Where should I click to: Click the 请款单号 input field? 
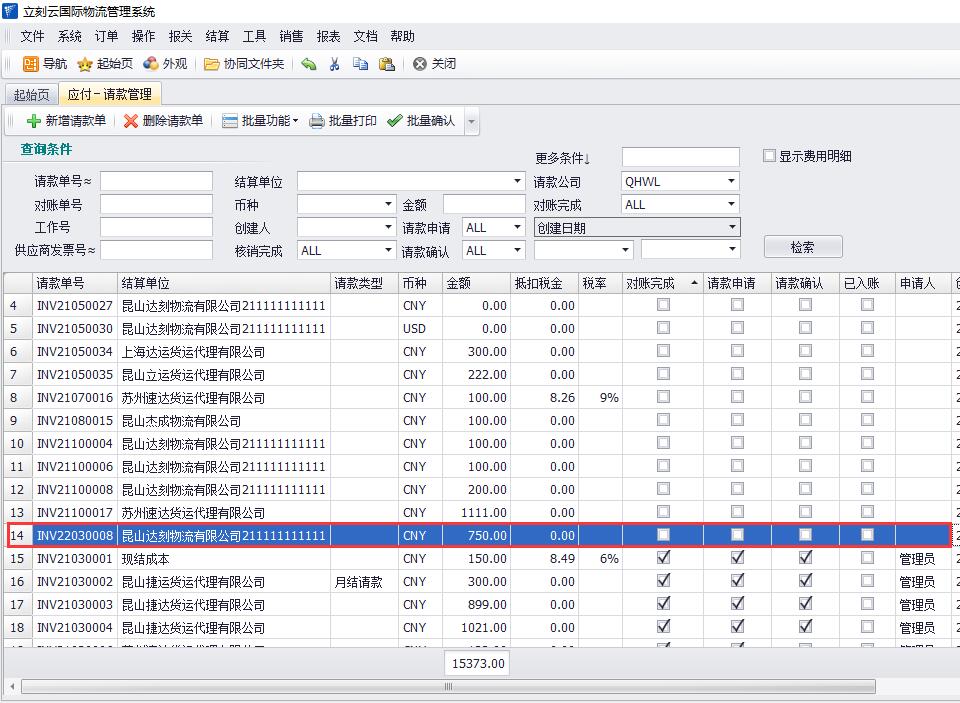(156, 181)
